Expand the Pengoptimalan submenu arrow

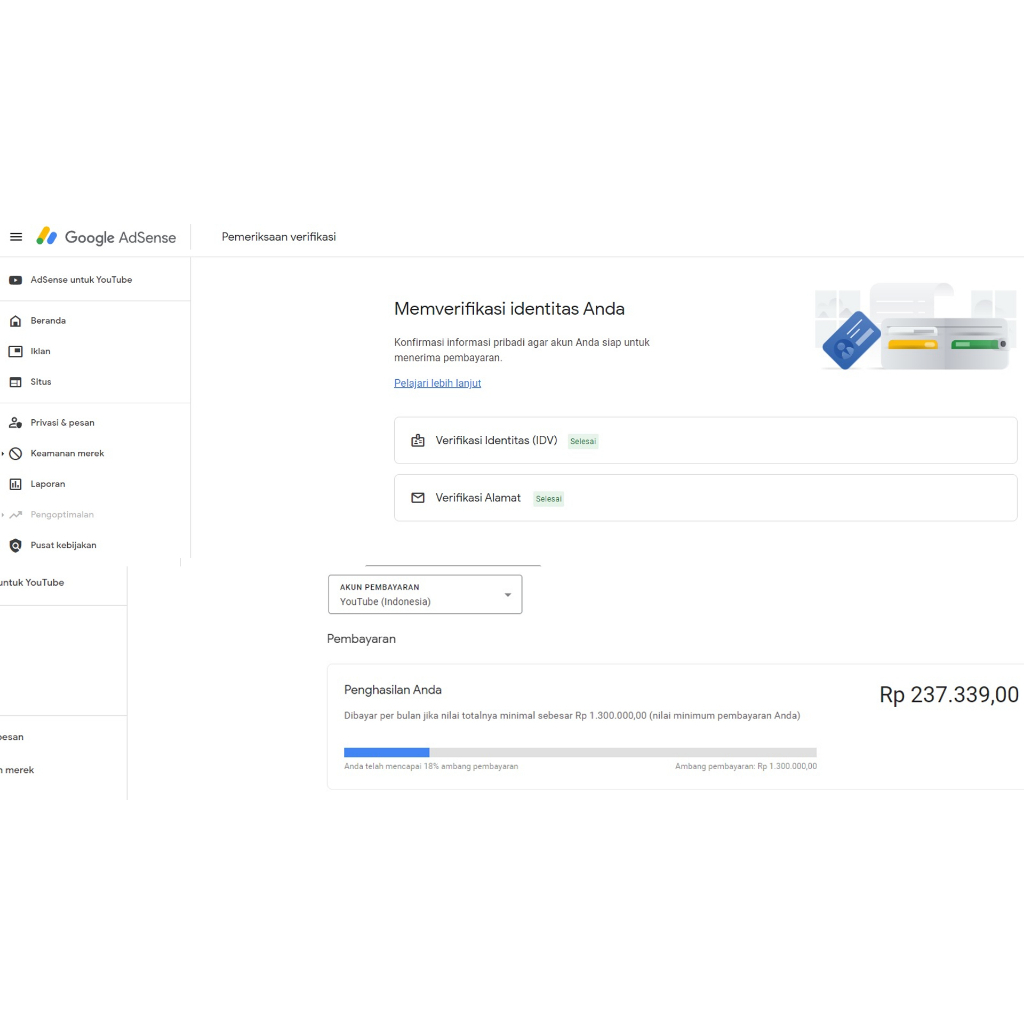3,515
